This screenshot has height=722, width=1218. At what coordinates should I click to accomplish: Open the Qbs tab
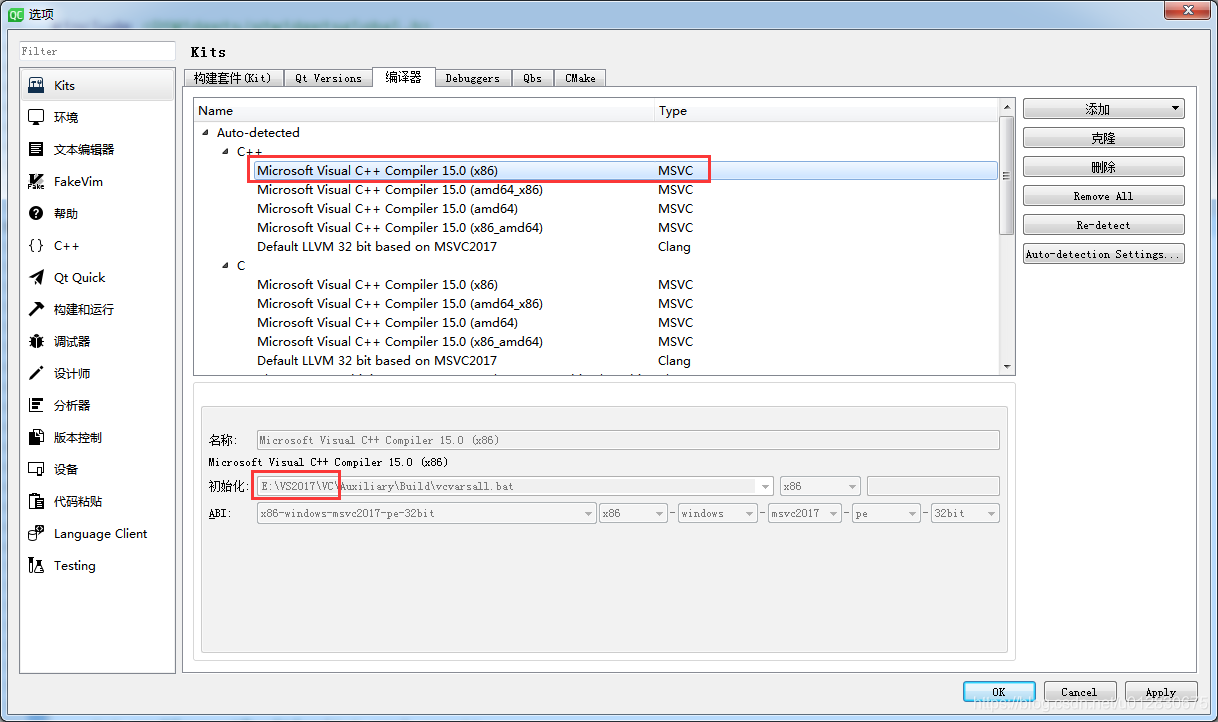(533, 78)
